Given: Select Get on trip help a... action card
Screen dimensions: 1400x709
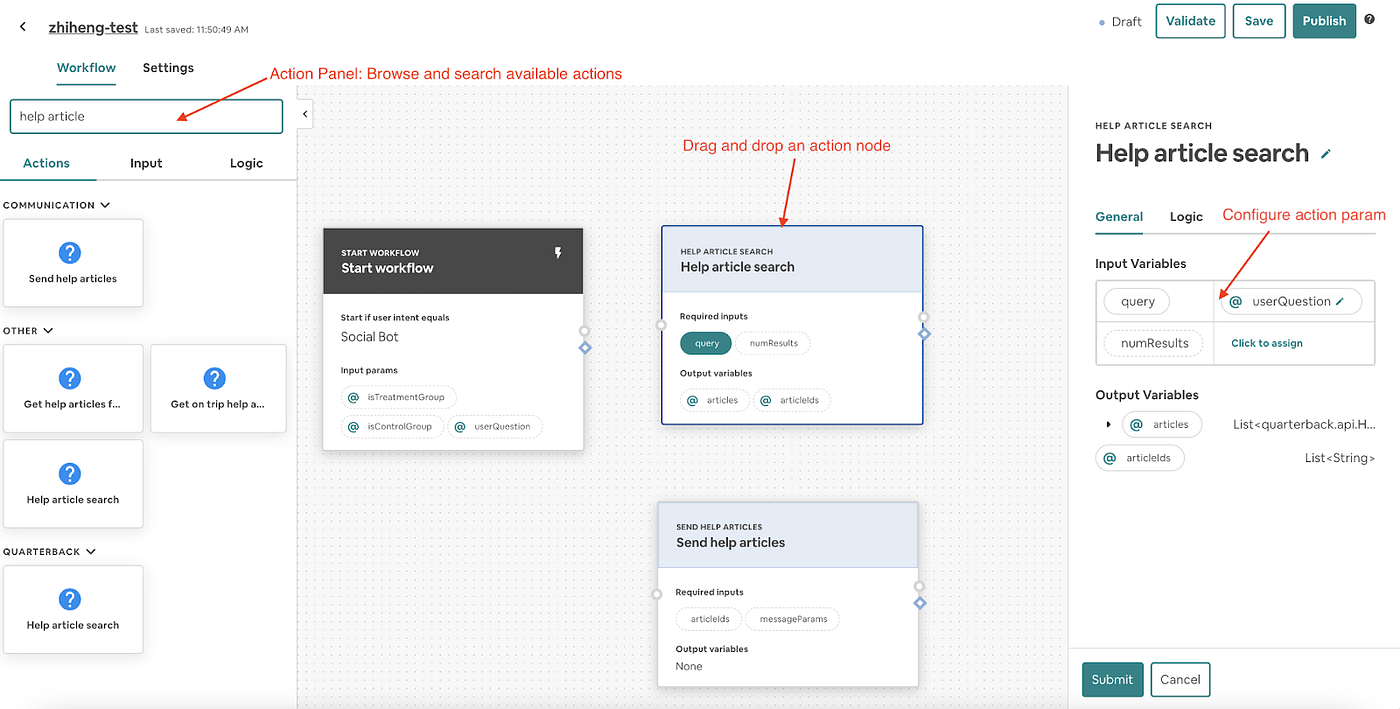Looking at the screenshot, I should tap(218, 389).
